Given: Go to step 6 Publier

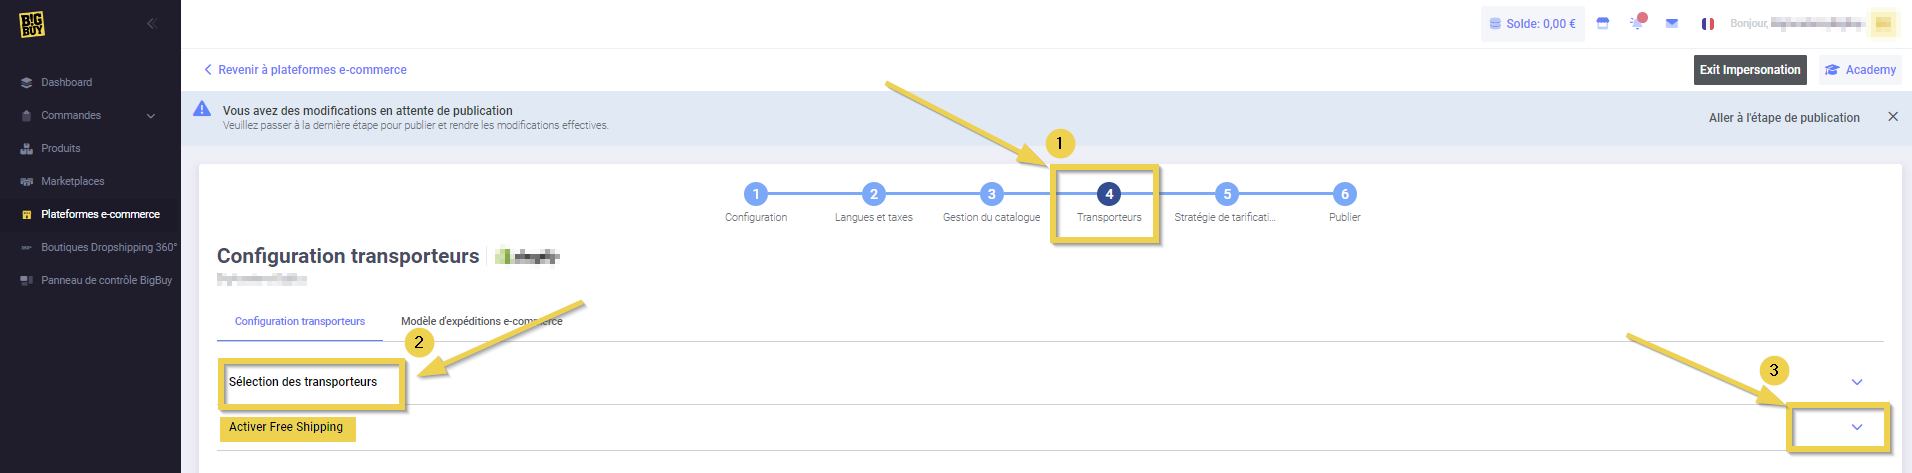Looking at the screenshot, I should click(1344, 194).
